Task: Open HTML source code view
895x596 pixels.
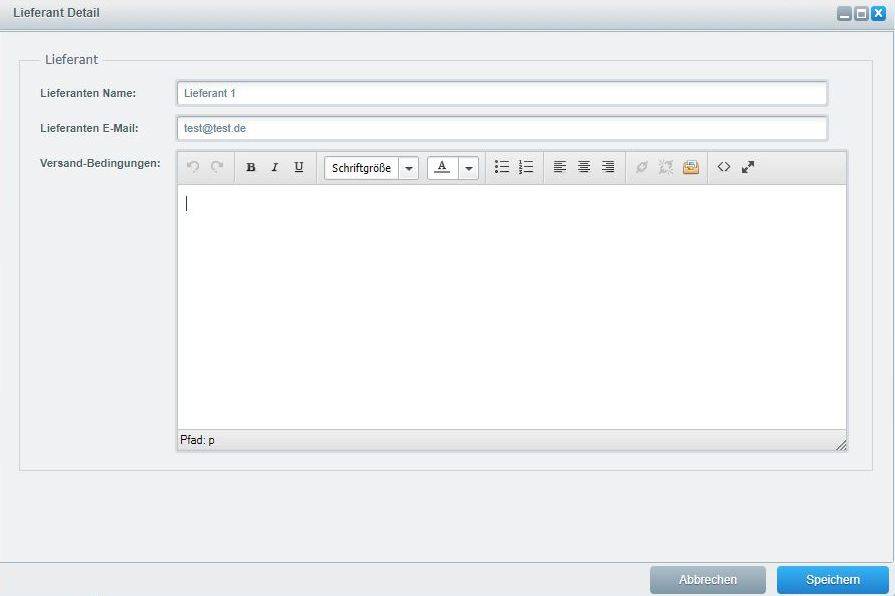Action: click(724, 167)
